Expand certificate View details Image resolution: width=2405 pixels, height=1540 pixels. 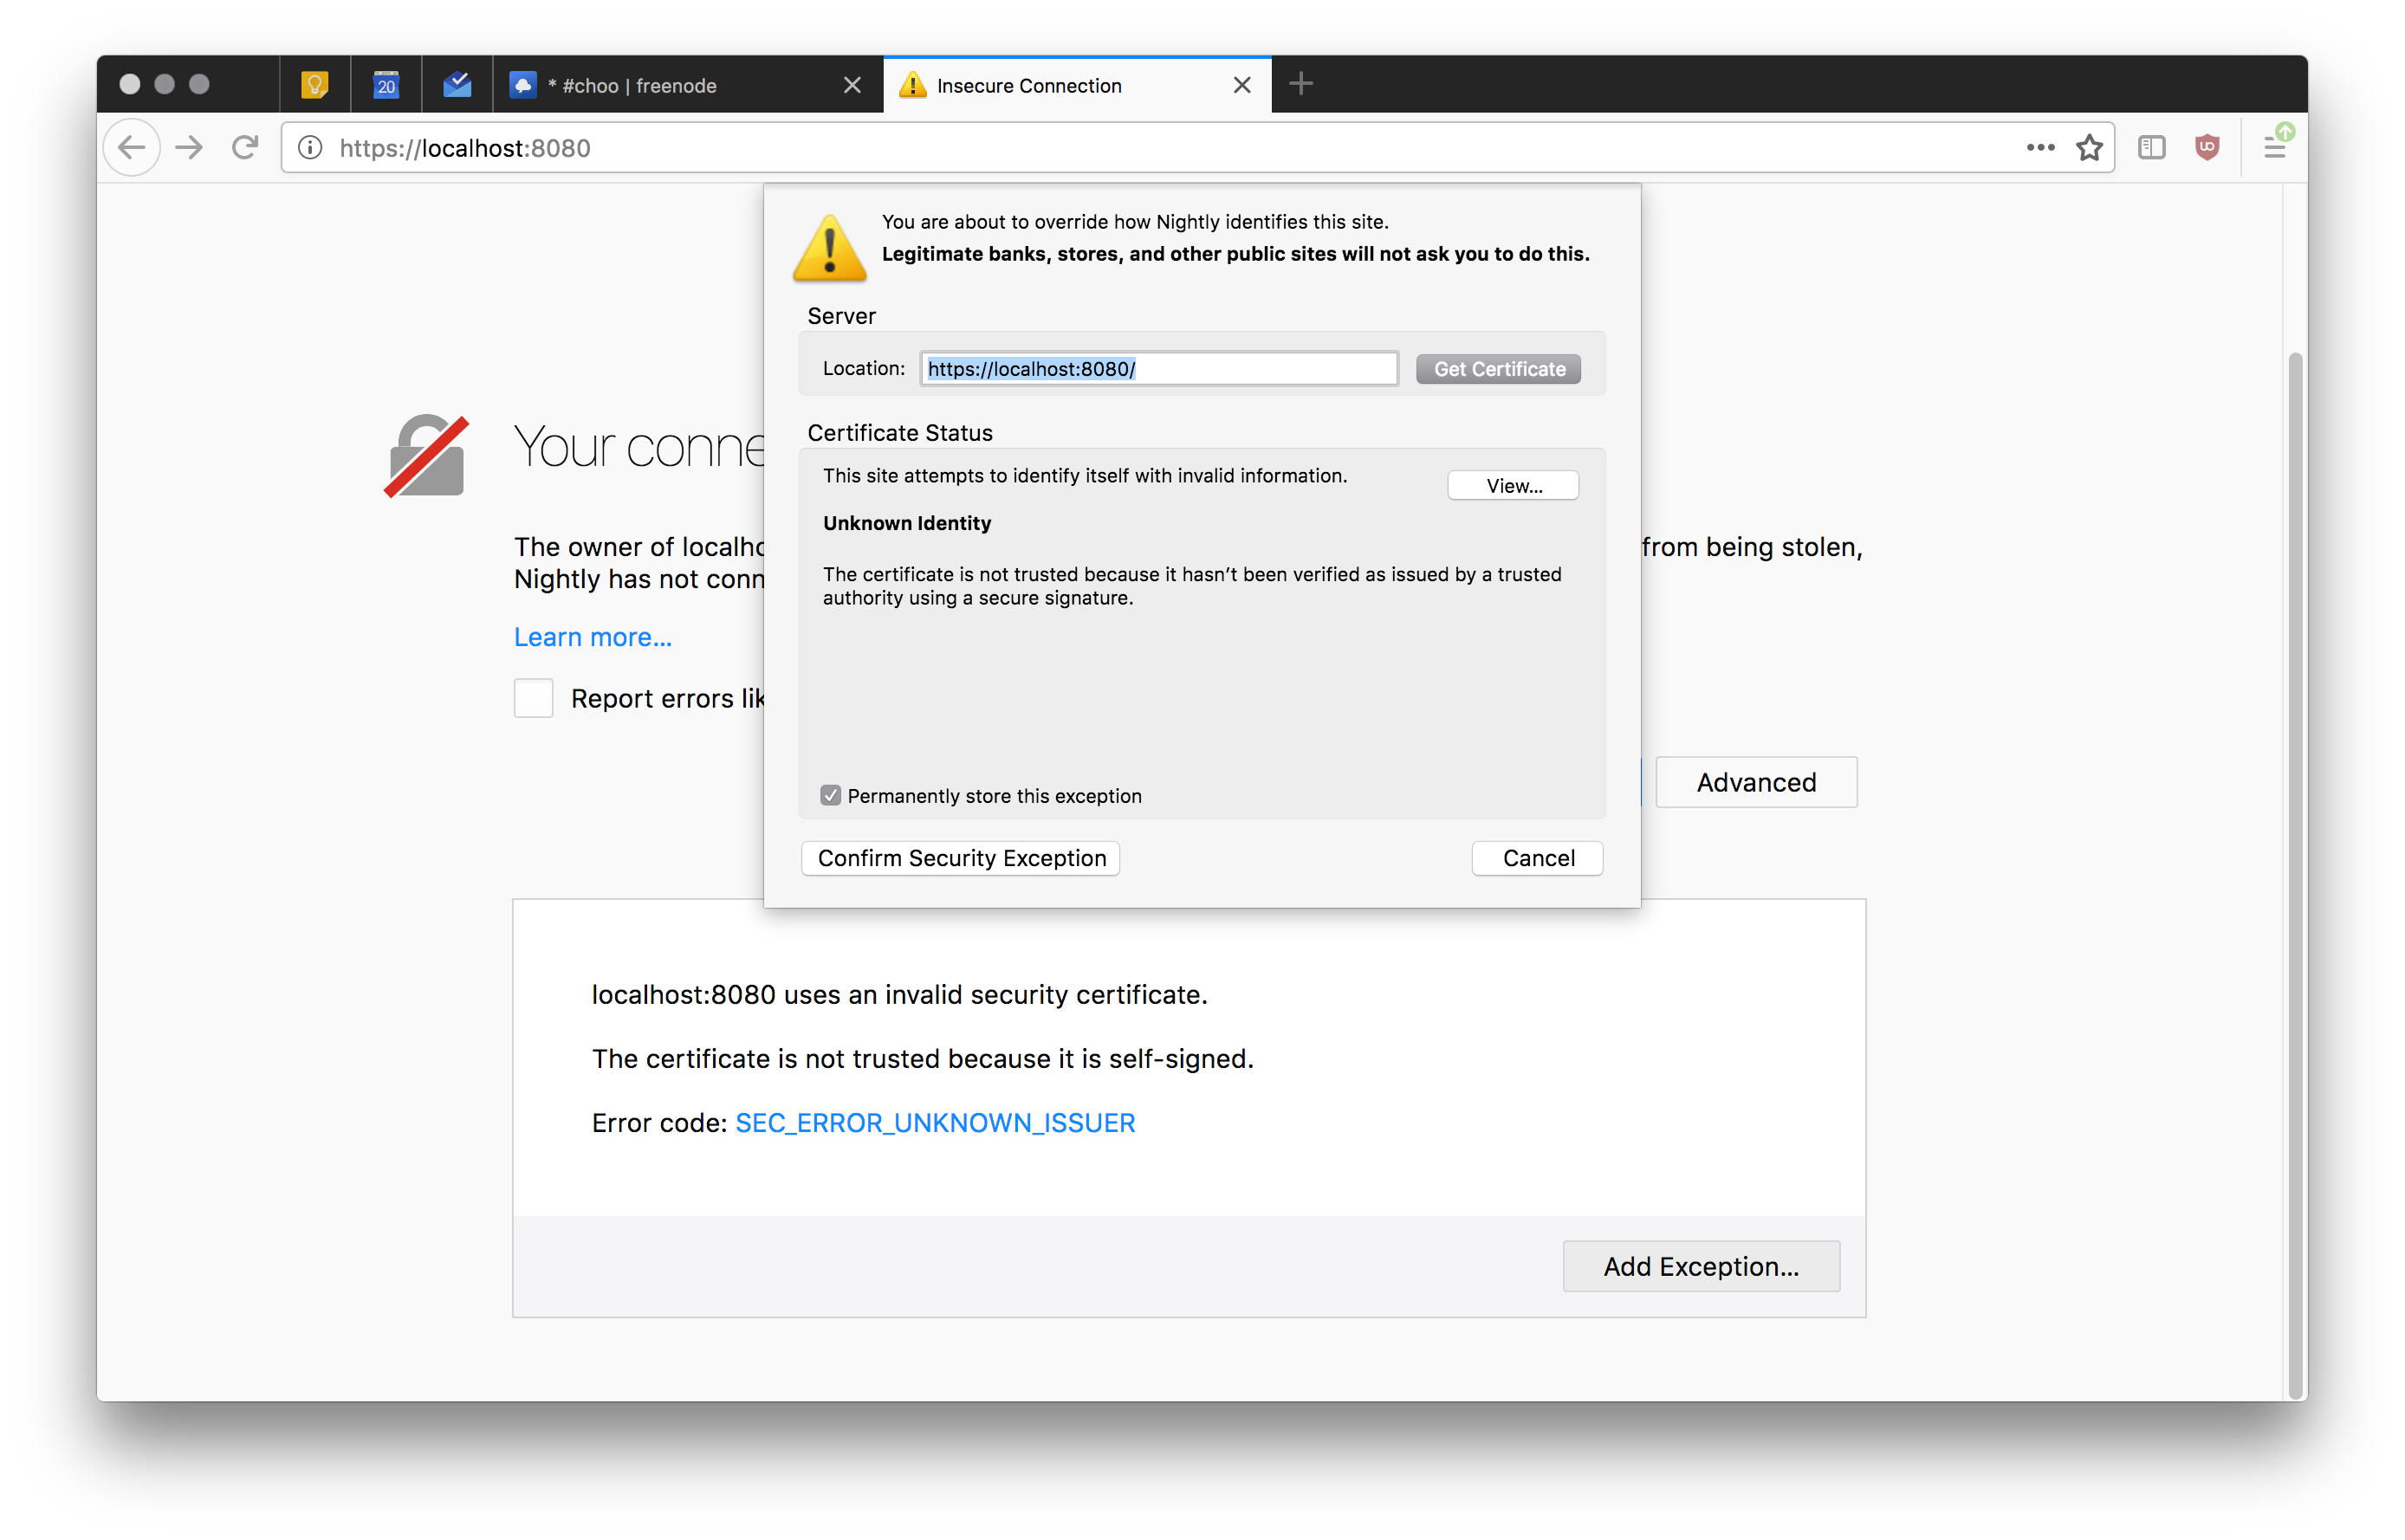pyautogui.click(x=1513, y=485)
